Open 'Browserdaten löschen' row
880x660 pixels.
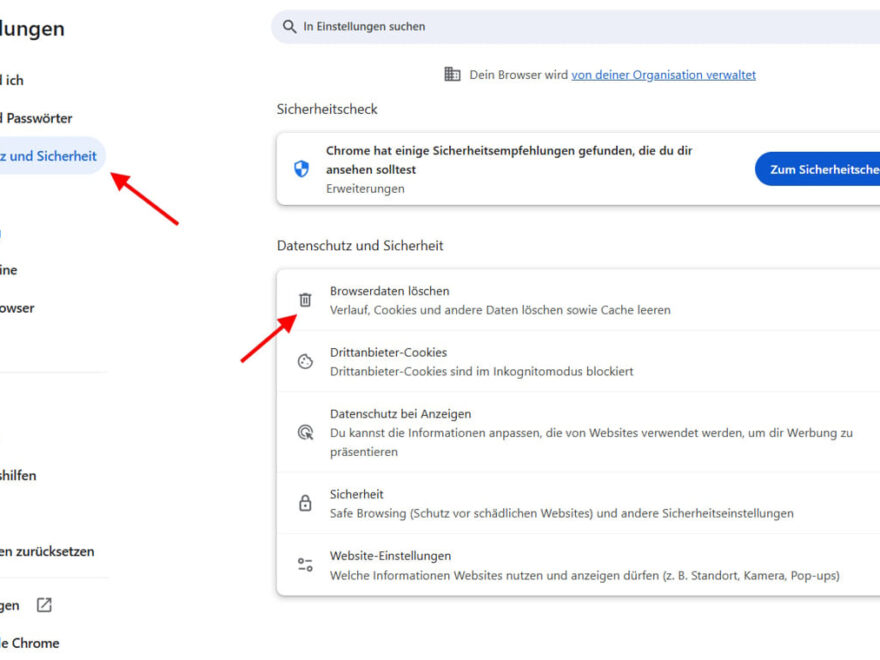click(579, 300)
